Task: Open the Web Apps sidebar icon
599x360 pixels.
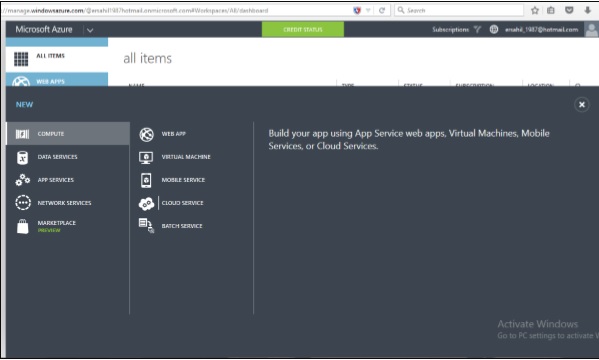Action: (x=21, y=81)
